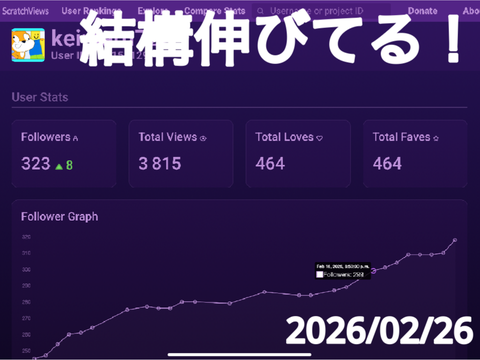Click the eye icon beside Total Views
The width and height of the screenshot is (480, 360).
[x=203, y=138]
